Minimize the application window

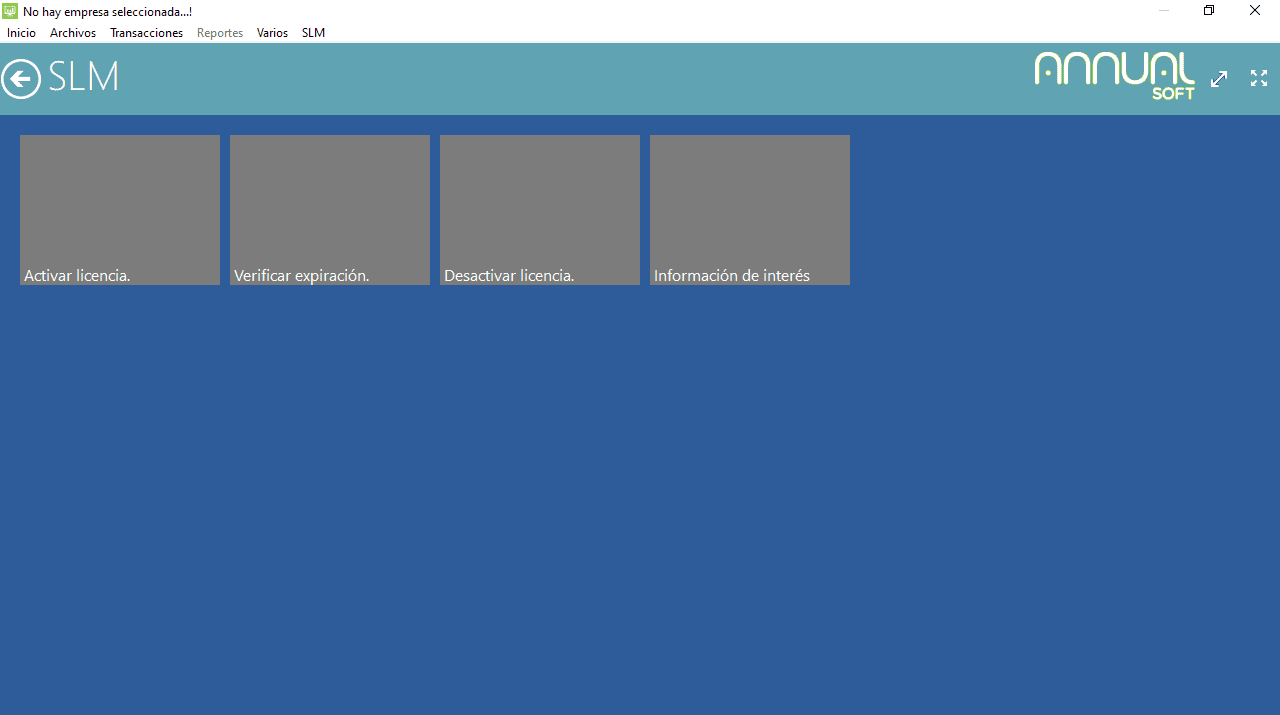(1163, 11)
